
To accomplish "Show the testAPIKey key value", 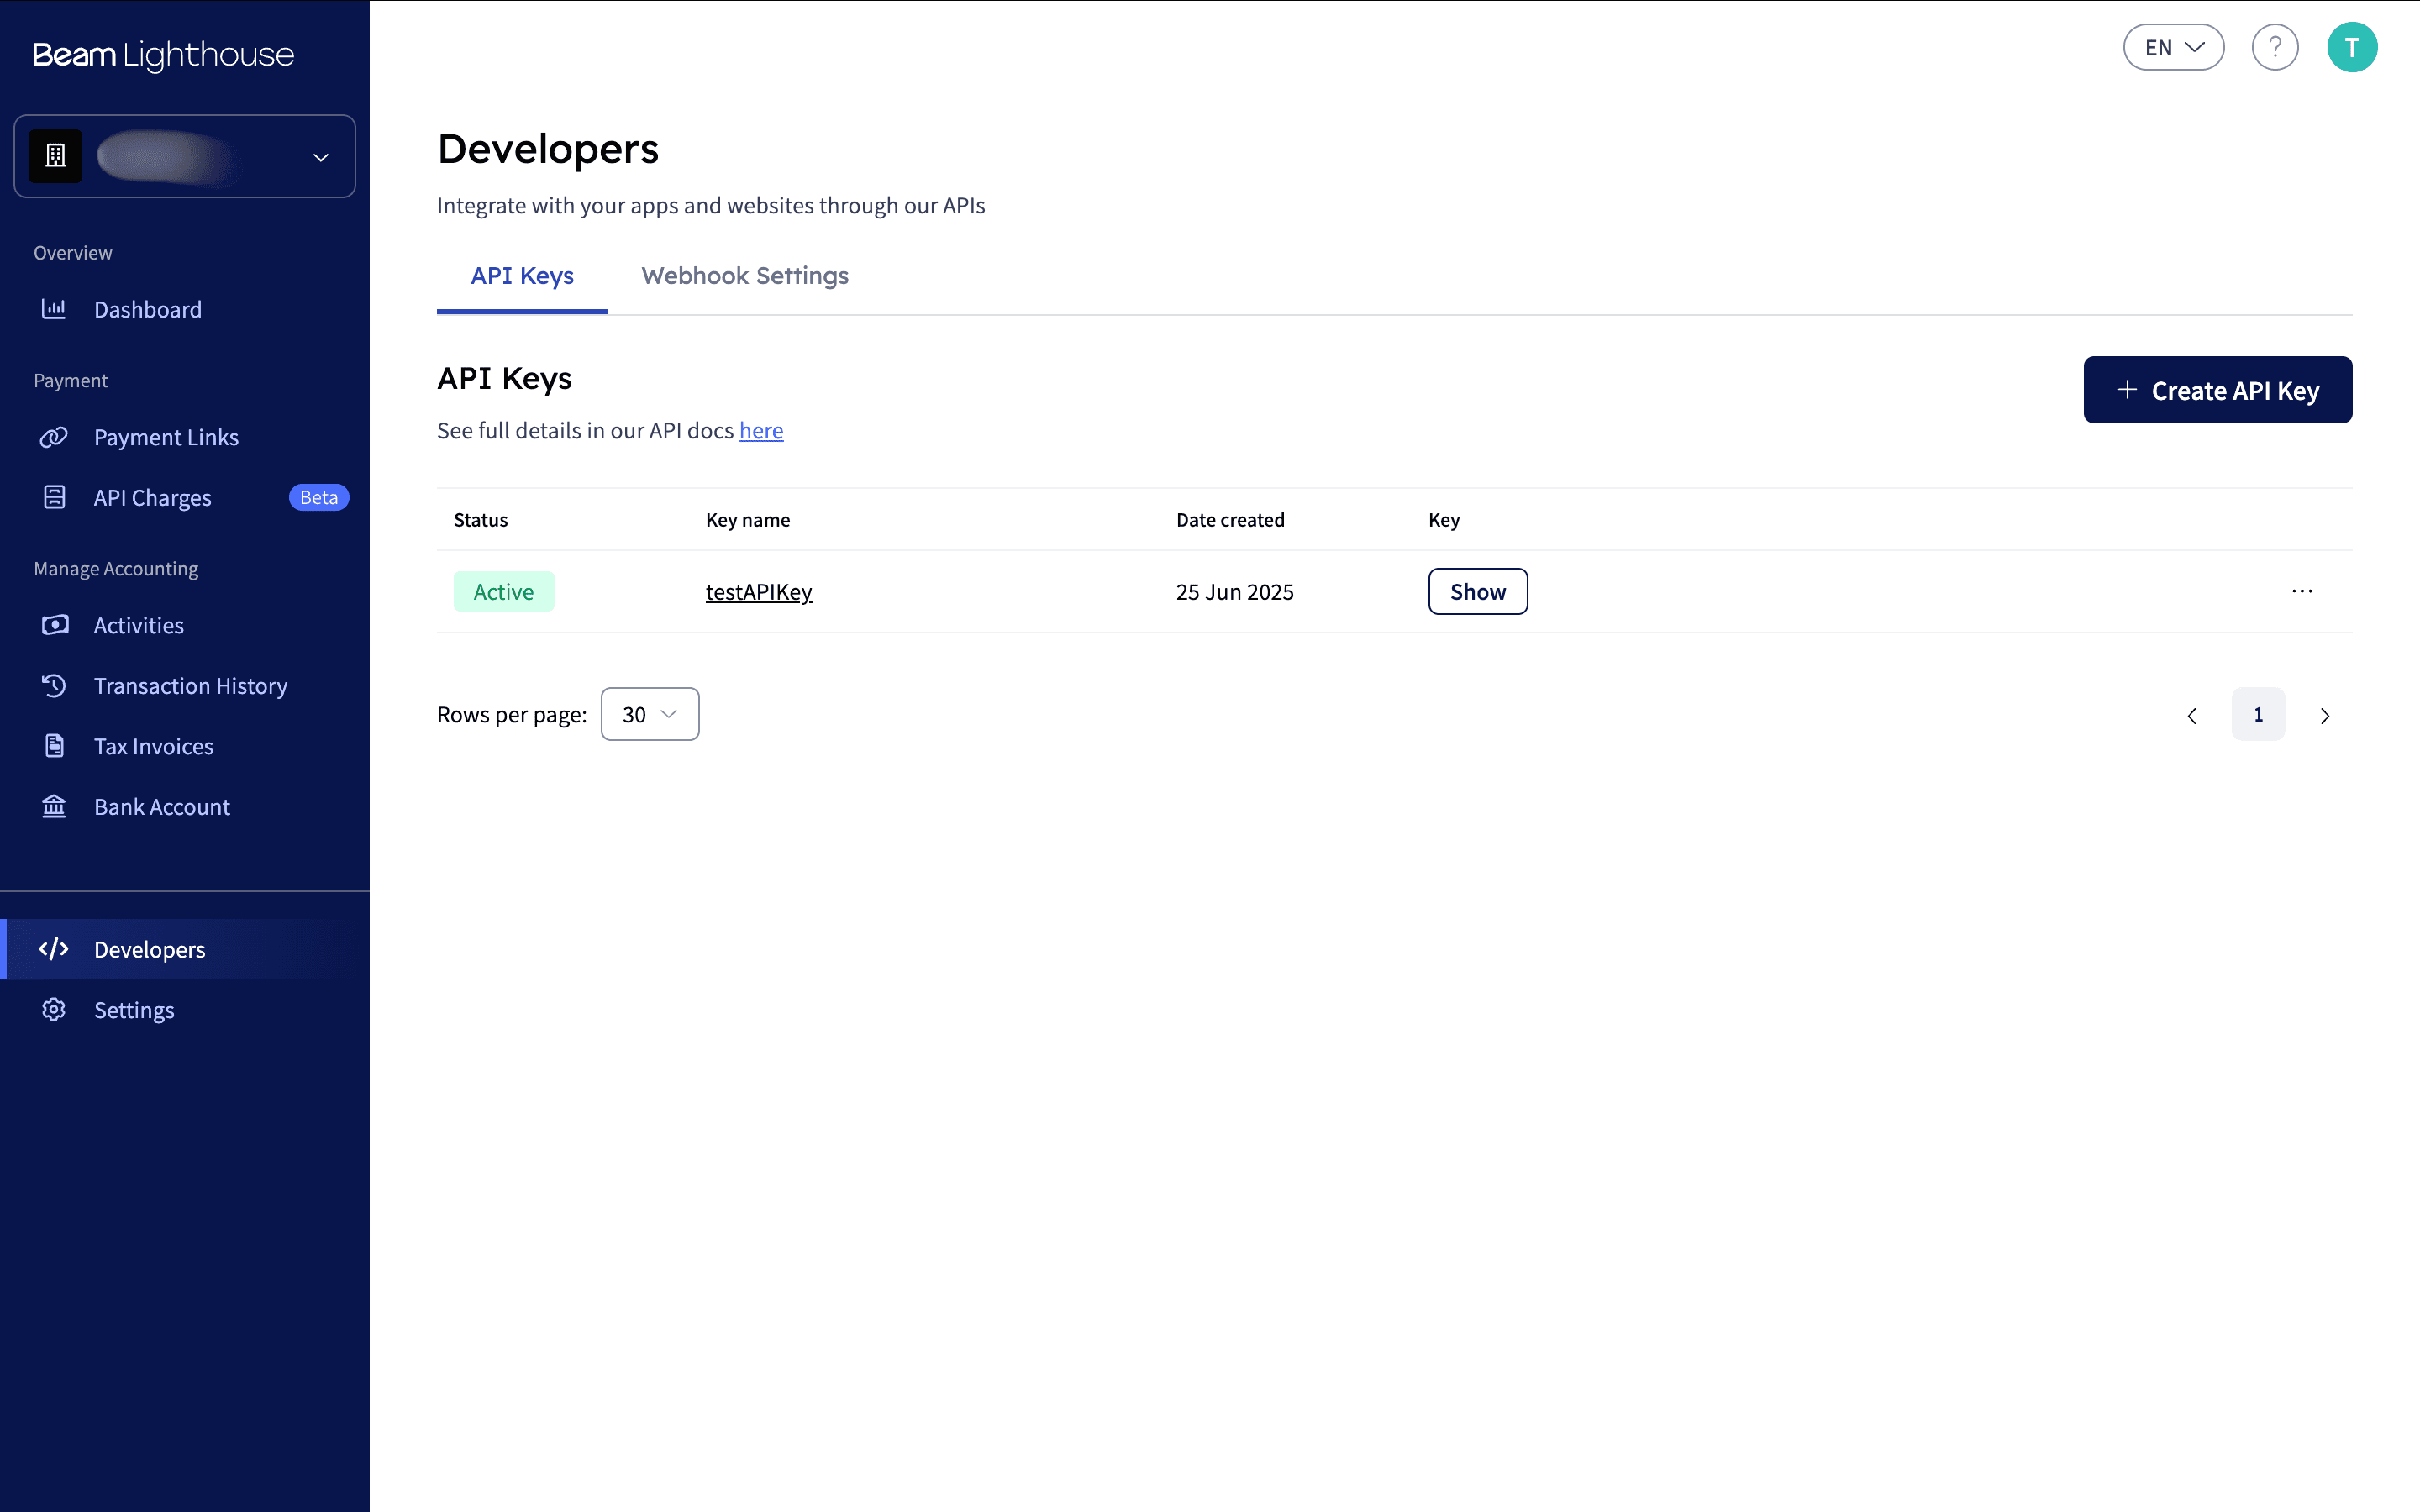I will point(1477,592).
